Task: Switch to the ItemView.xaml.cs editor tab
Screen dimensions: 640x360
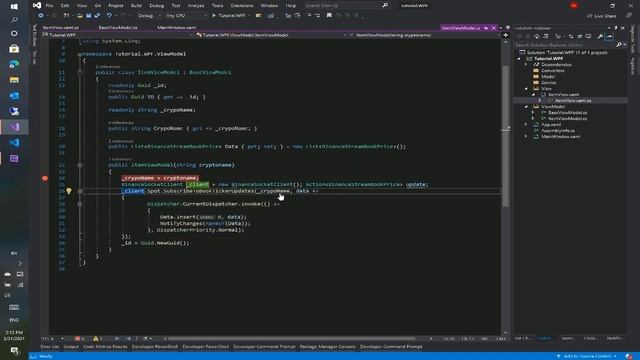Action: (61, 28)
